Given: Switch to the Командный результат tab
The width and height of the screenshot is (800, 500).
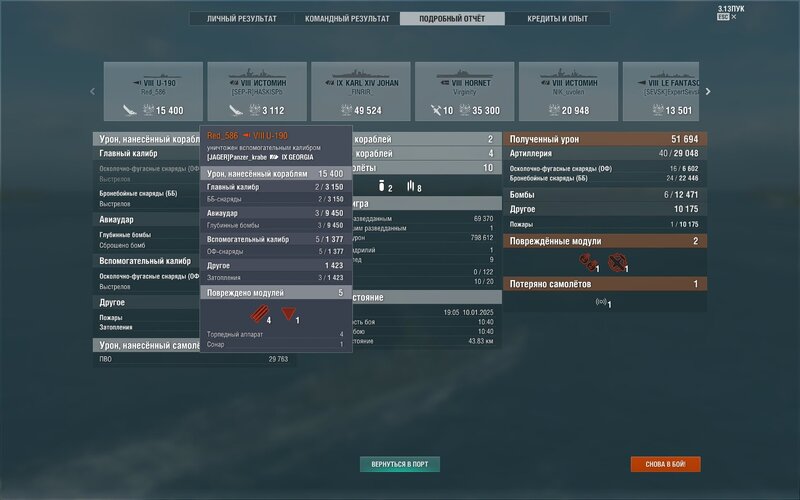Looking at the screenshot, I should (345, 19).
